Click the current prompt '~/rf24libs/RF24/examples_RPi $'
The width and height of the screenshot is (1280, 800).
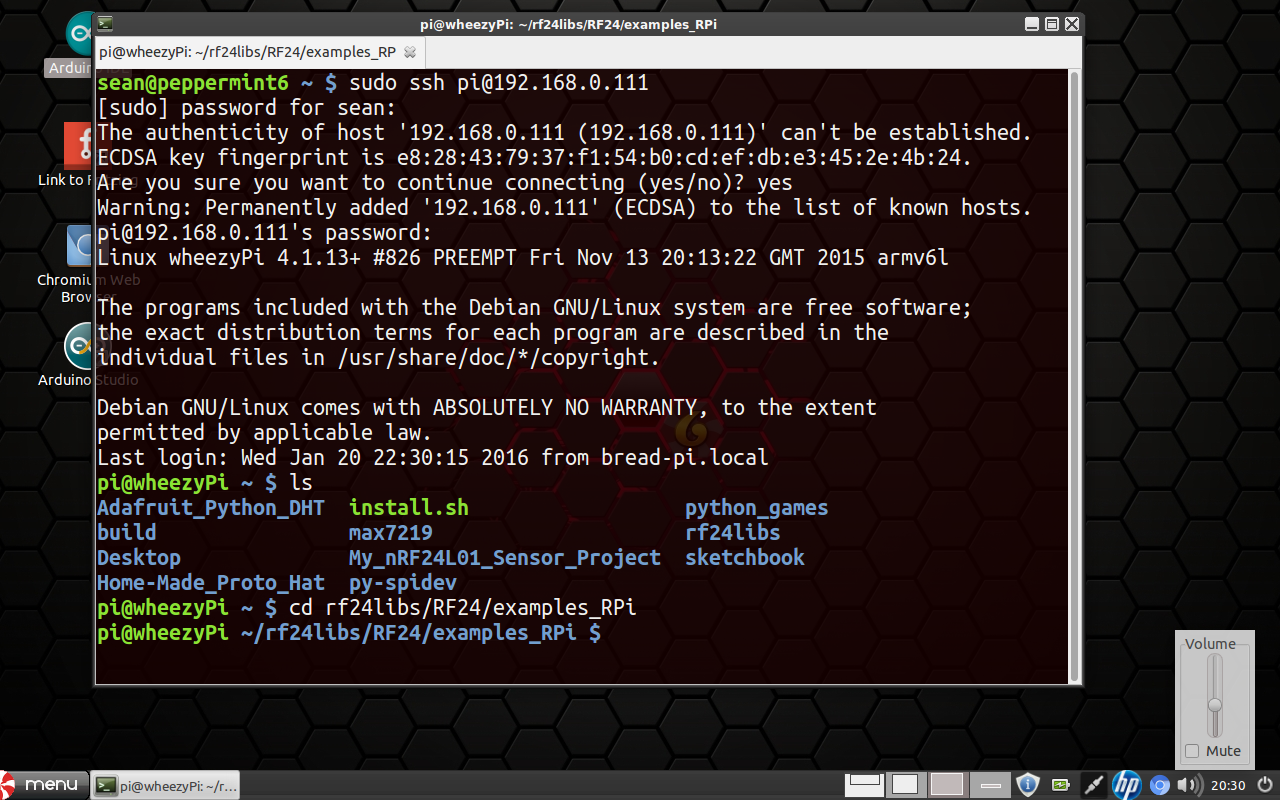[x=421, y=633]
